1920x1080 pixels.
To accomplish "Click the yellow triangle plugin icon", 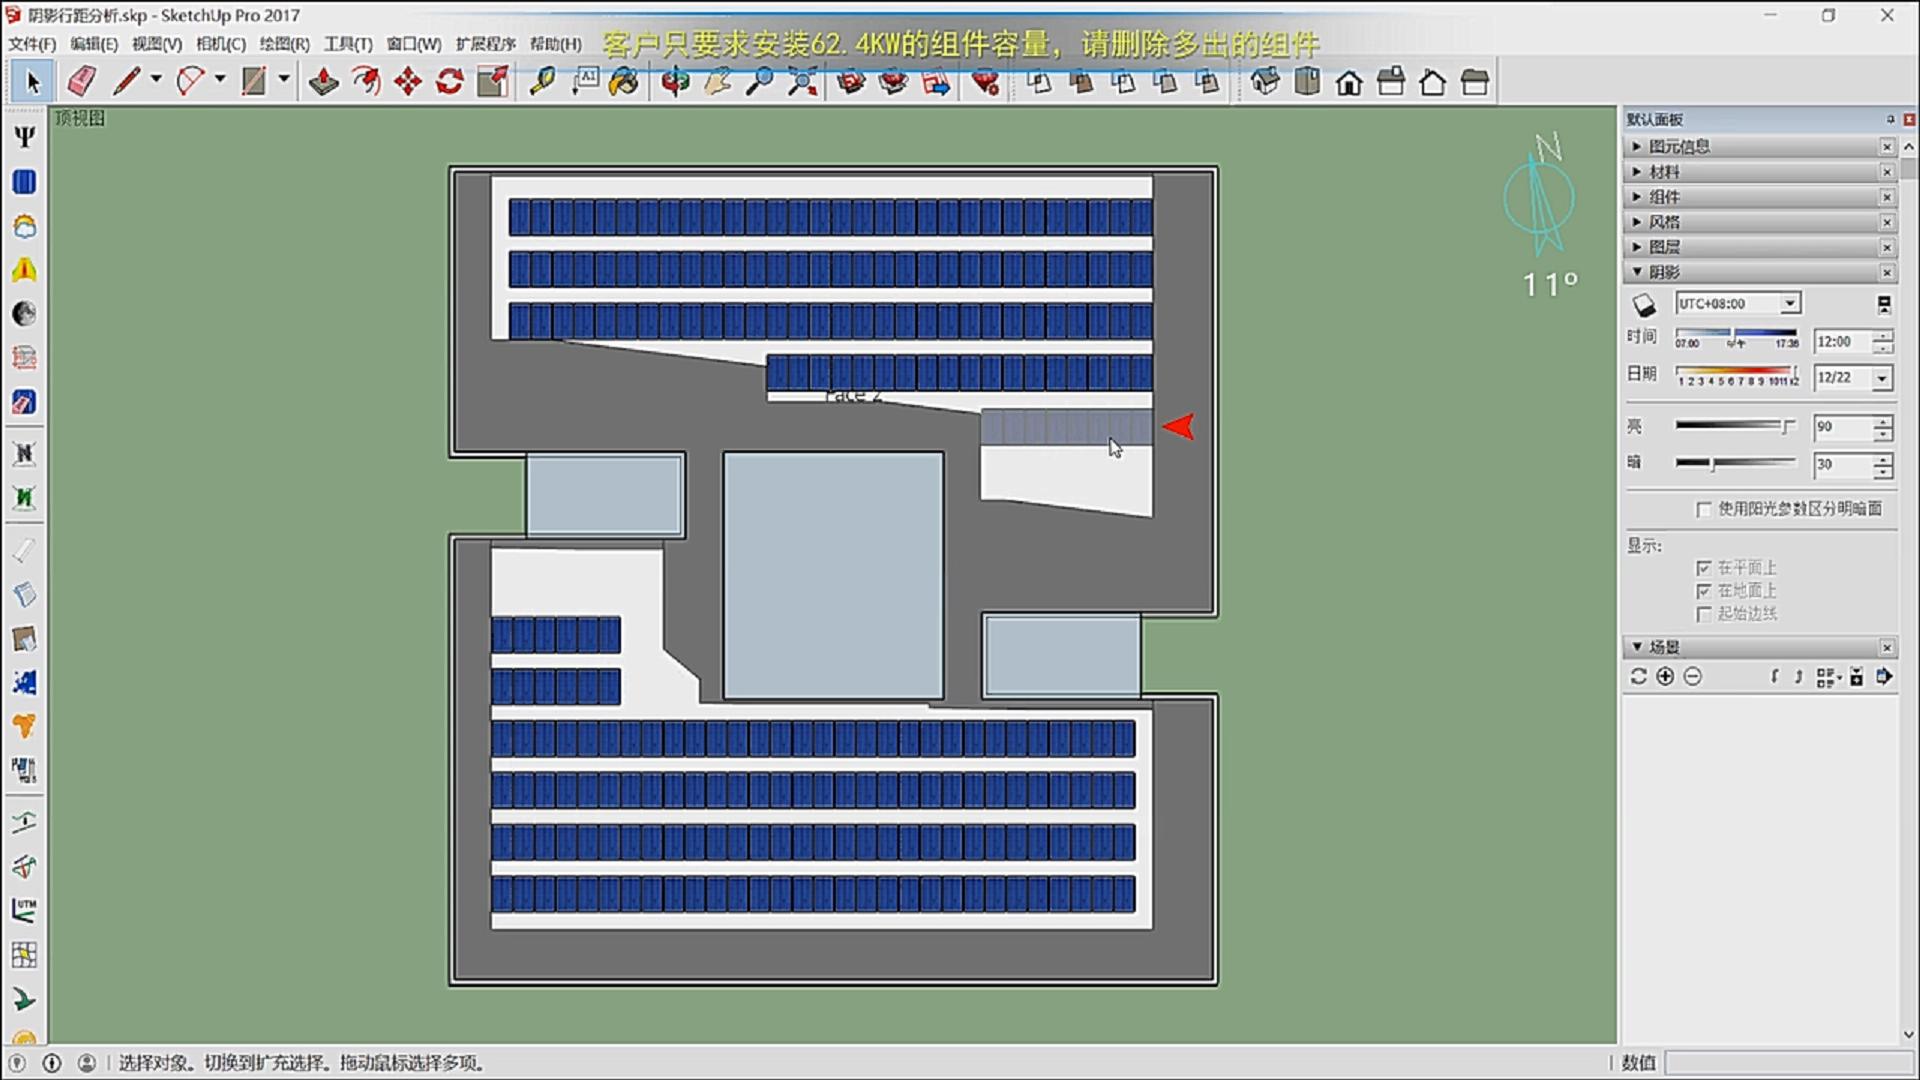I will click(x=25, y=270).
